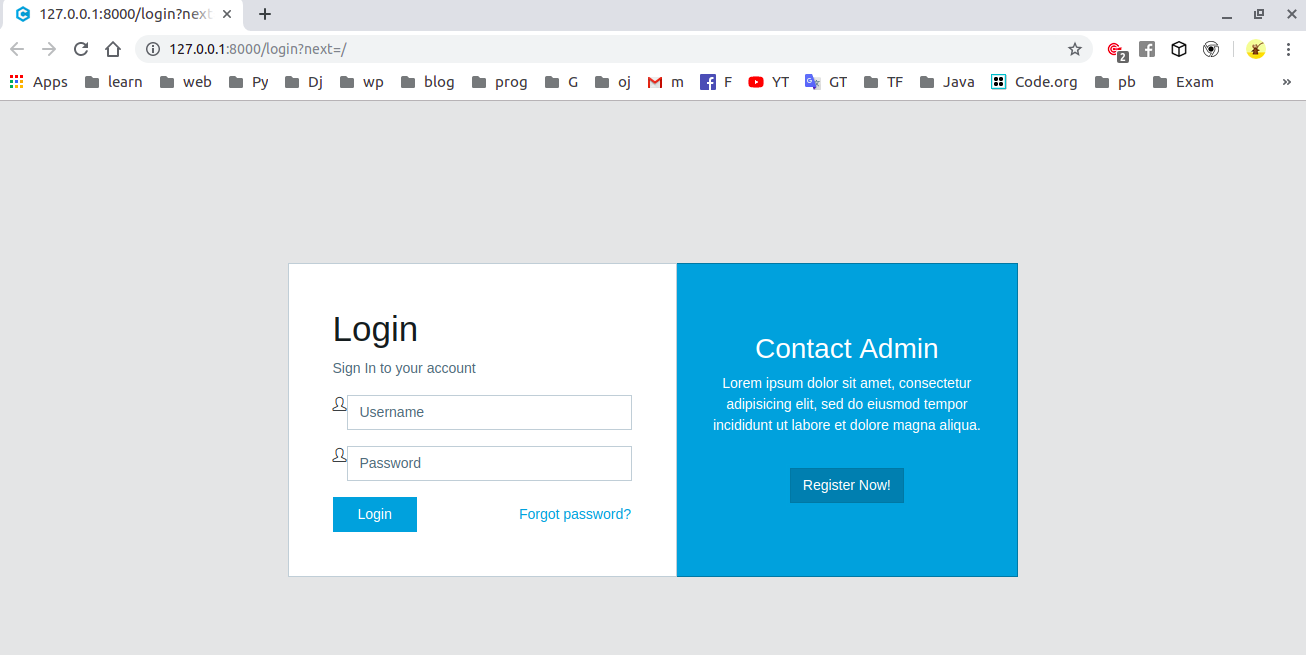
Task: Expand the hidden bookmarks chevron
Action: (1286, 82)
